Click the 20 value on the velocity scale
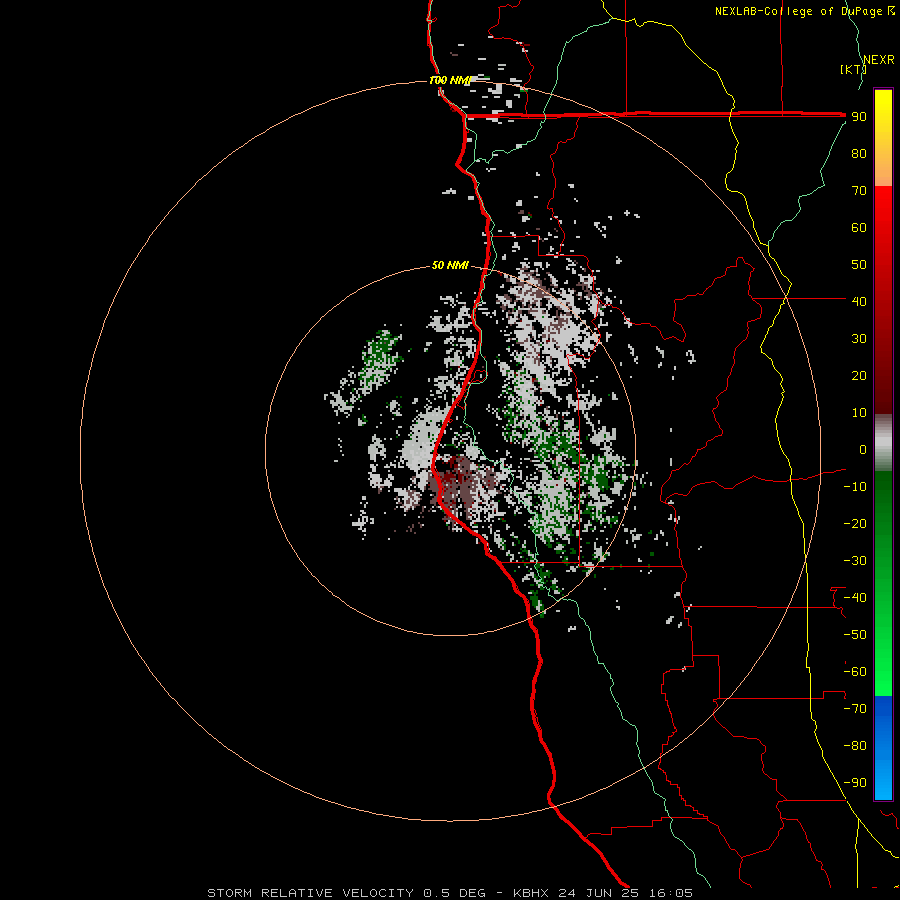 point(859,375)
